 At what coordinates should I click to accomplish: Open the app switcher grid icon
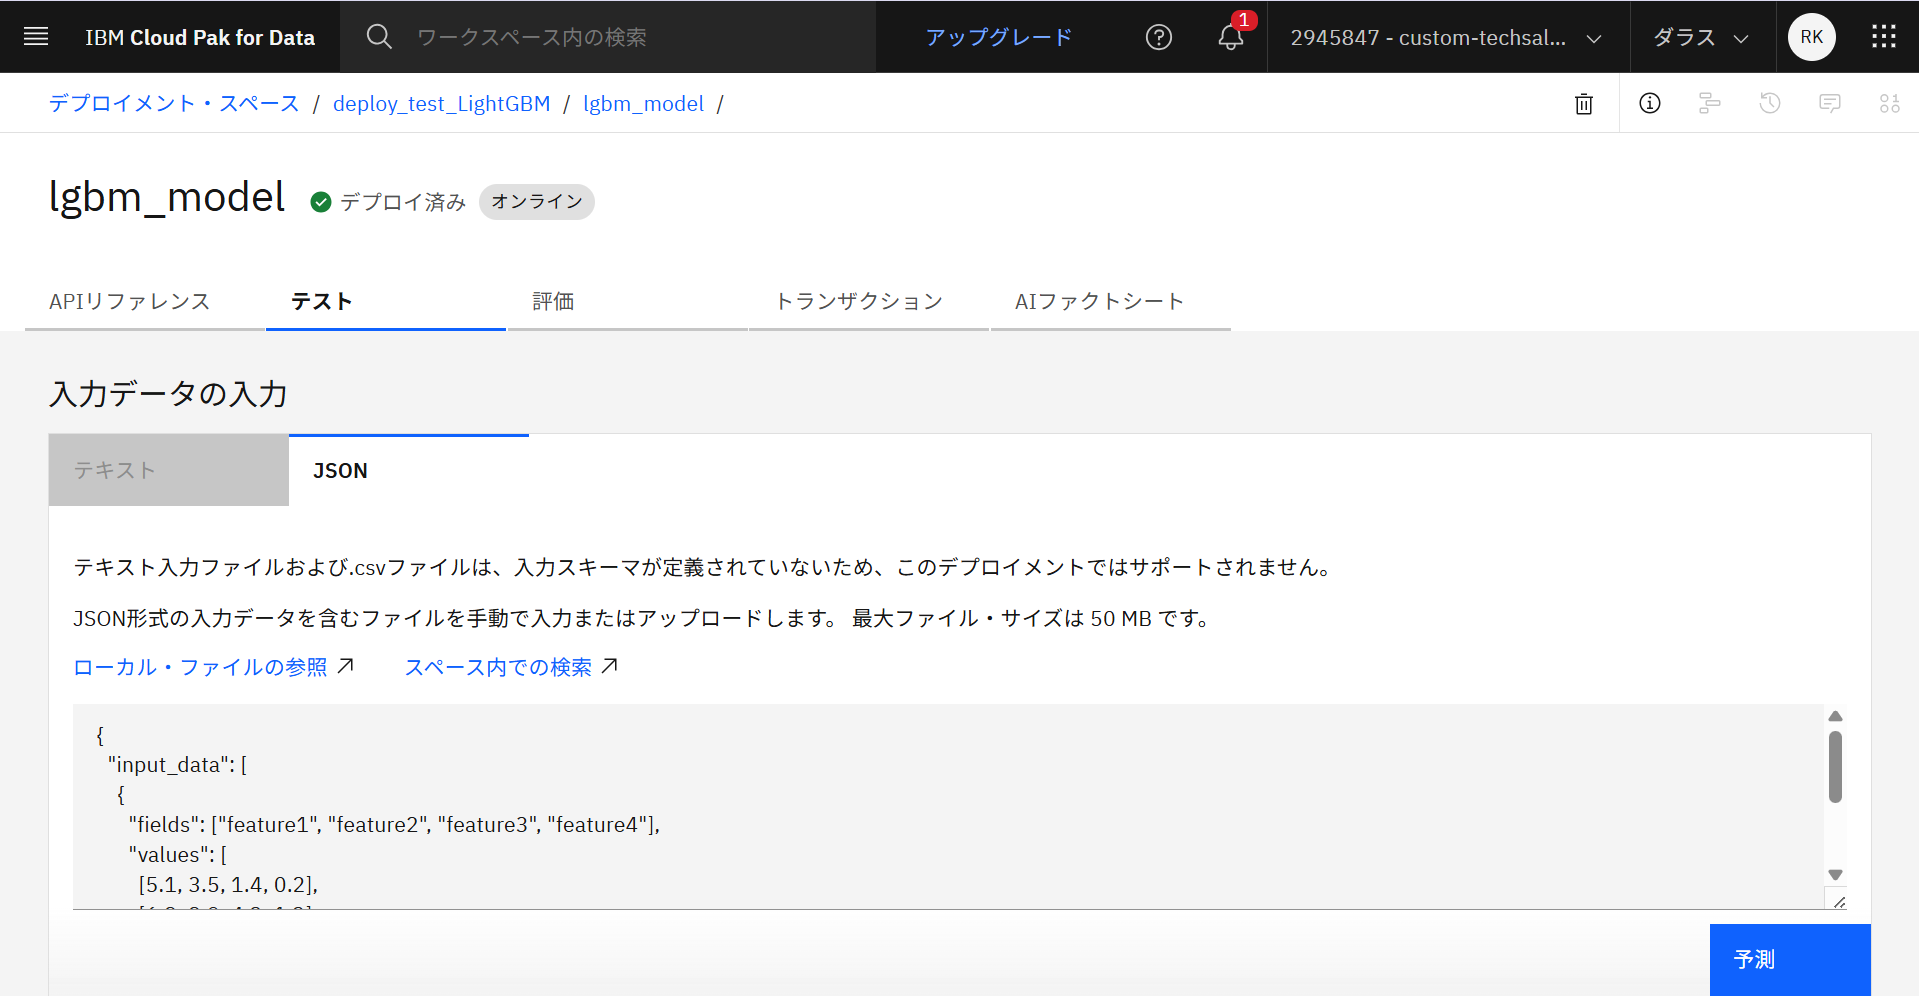click(x=1883, y=37)
